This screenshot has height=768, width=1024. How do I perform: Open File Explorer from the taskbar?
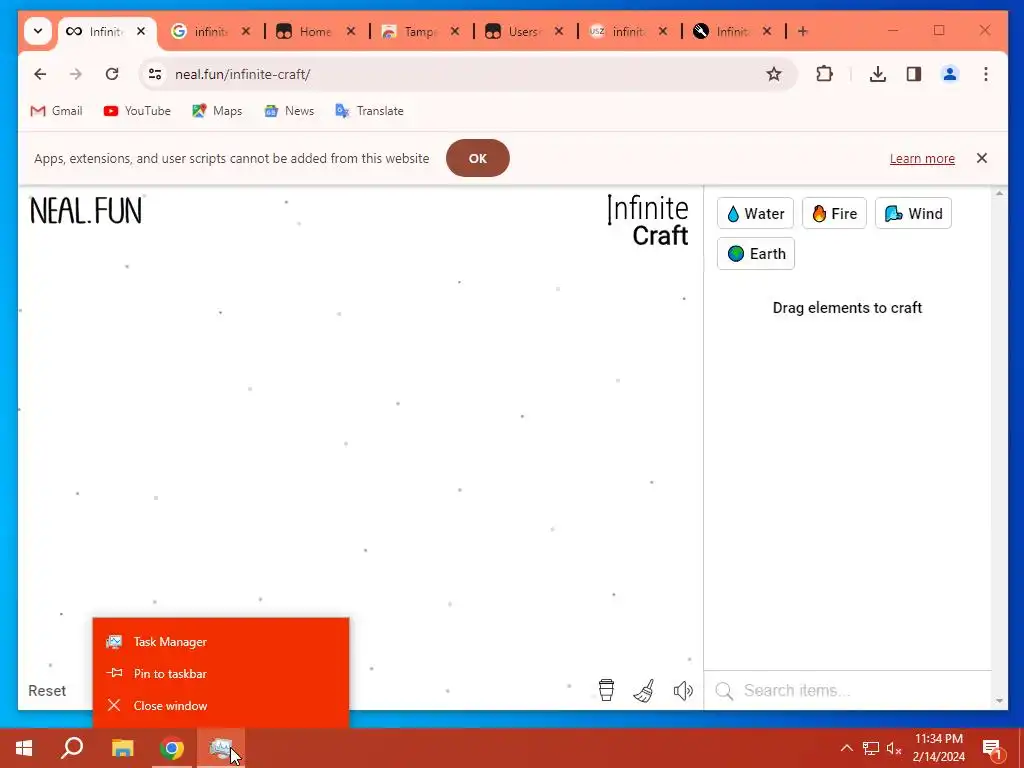tap(122, 748)
